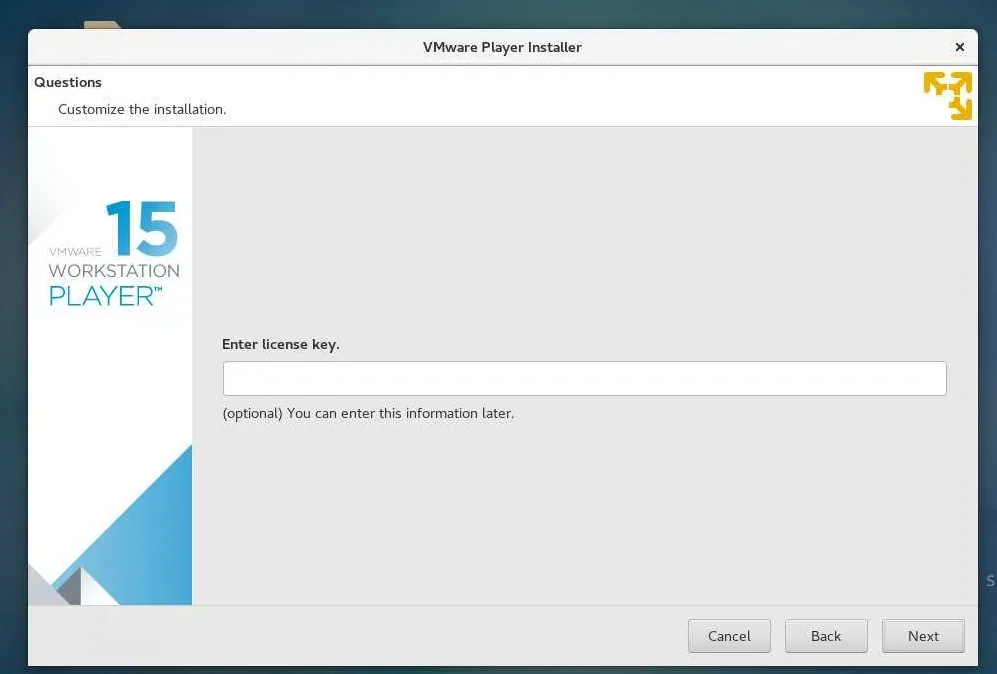Select the 'Enter license key.' label
The width and height of the screenshot is (997, 674).
tap(280, 344)
